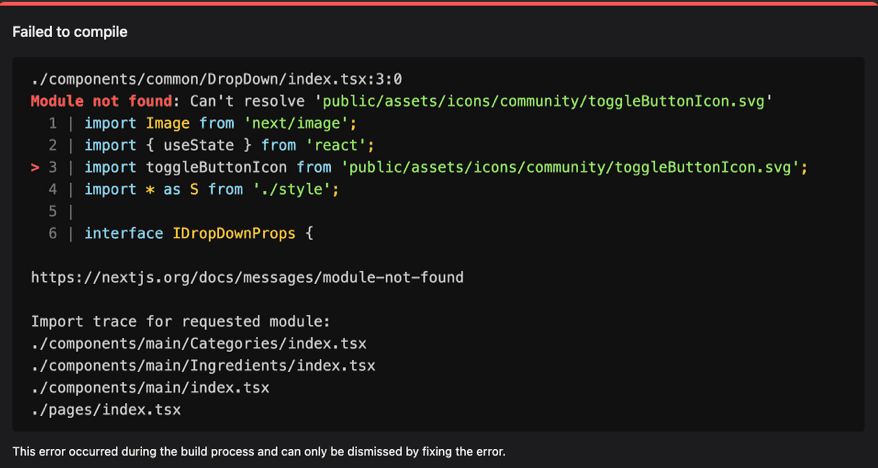The height and width of the screenshot is (468, 878).
Task: Click the './style' import string
Action: pos(295,189)
